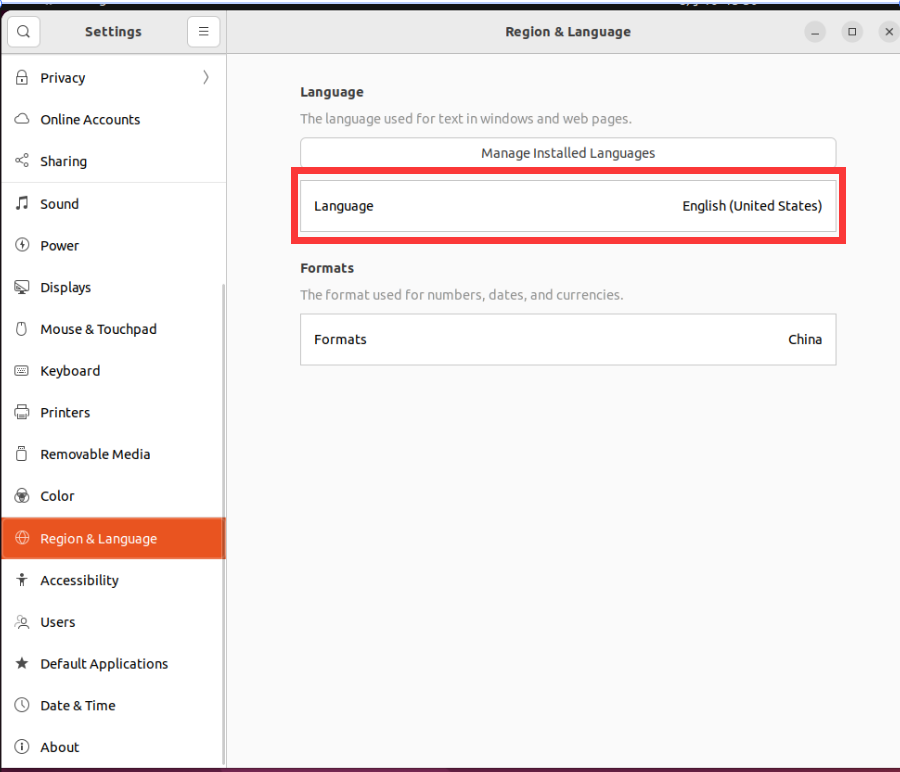Screen dimensions: 900x772
Task: Open the Formats row showing China
Action: 568,340
